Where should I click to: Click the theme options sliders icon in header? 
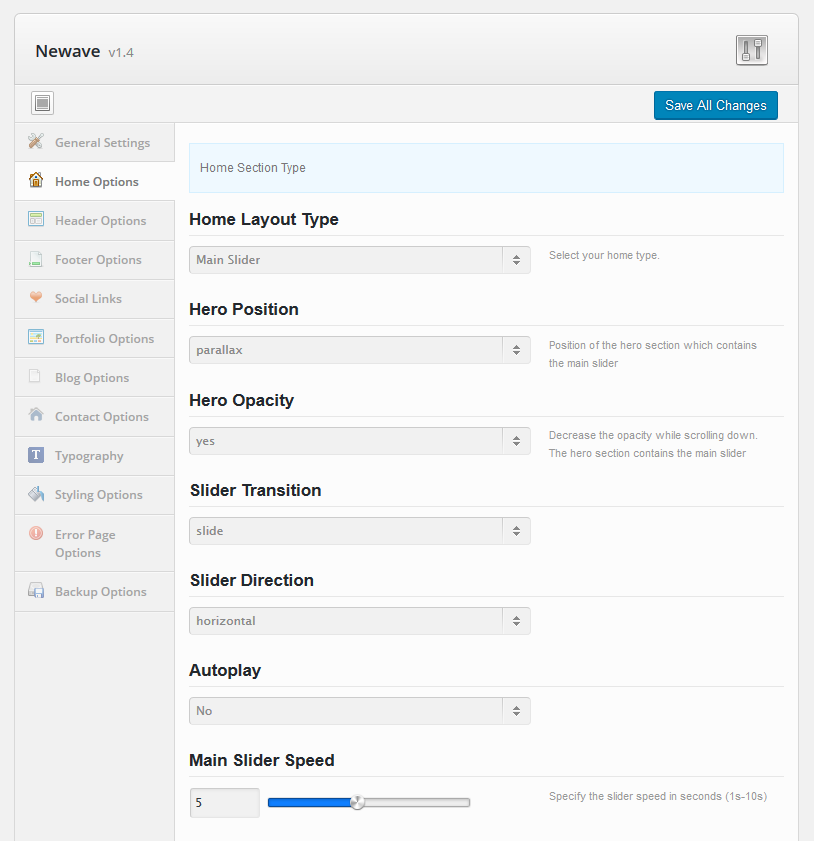pos(751,50)
